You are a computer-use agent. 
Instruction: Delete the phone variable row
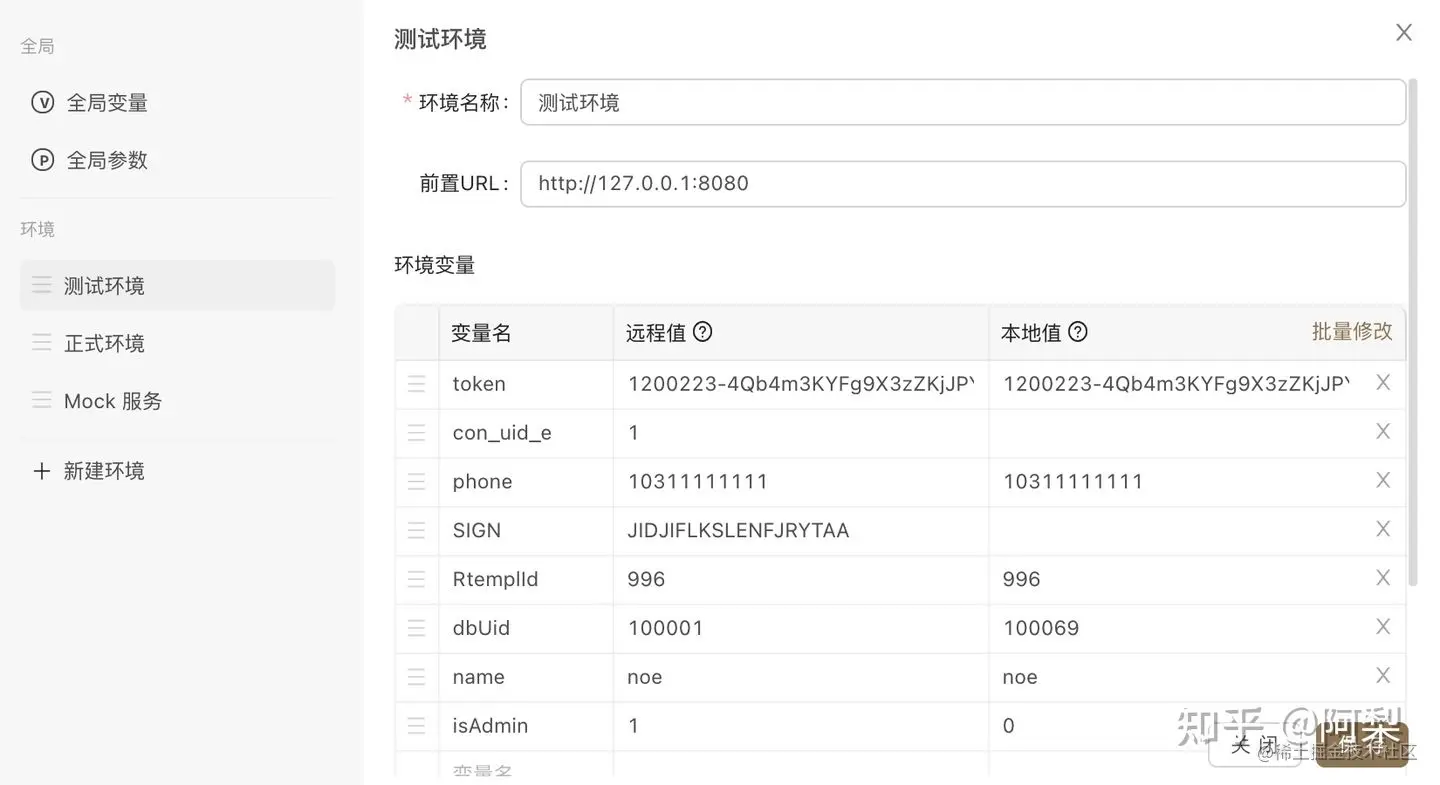(x=1383, y=480)
